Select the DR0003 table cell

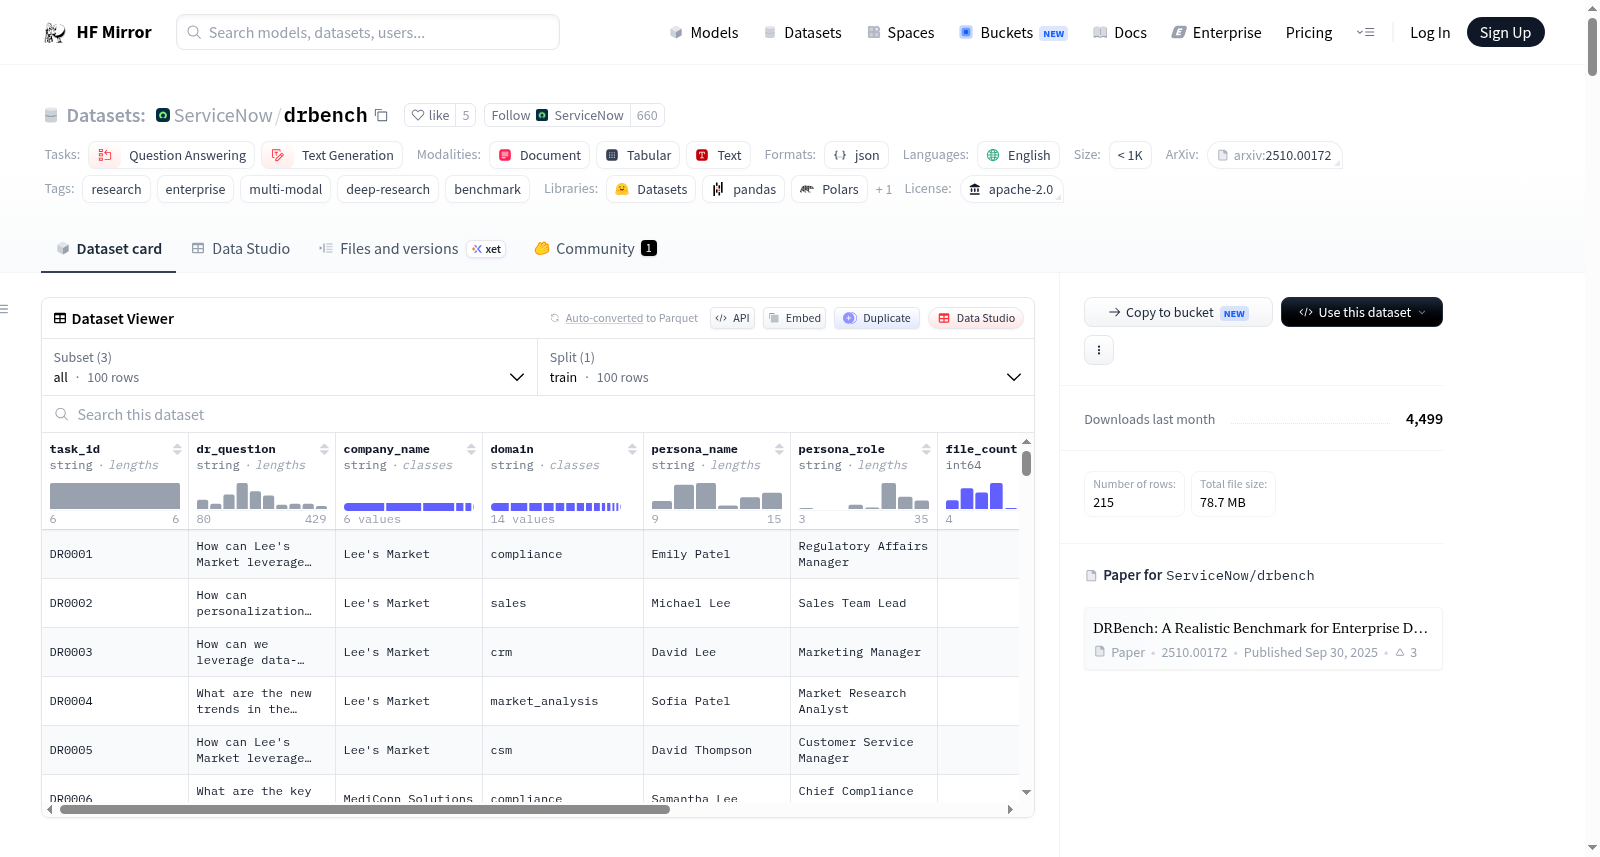coord(115,652)
